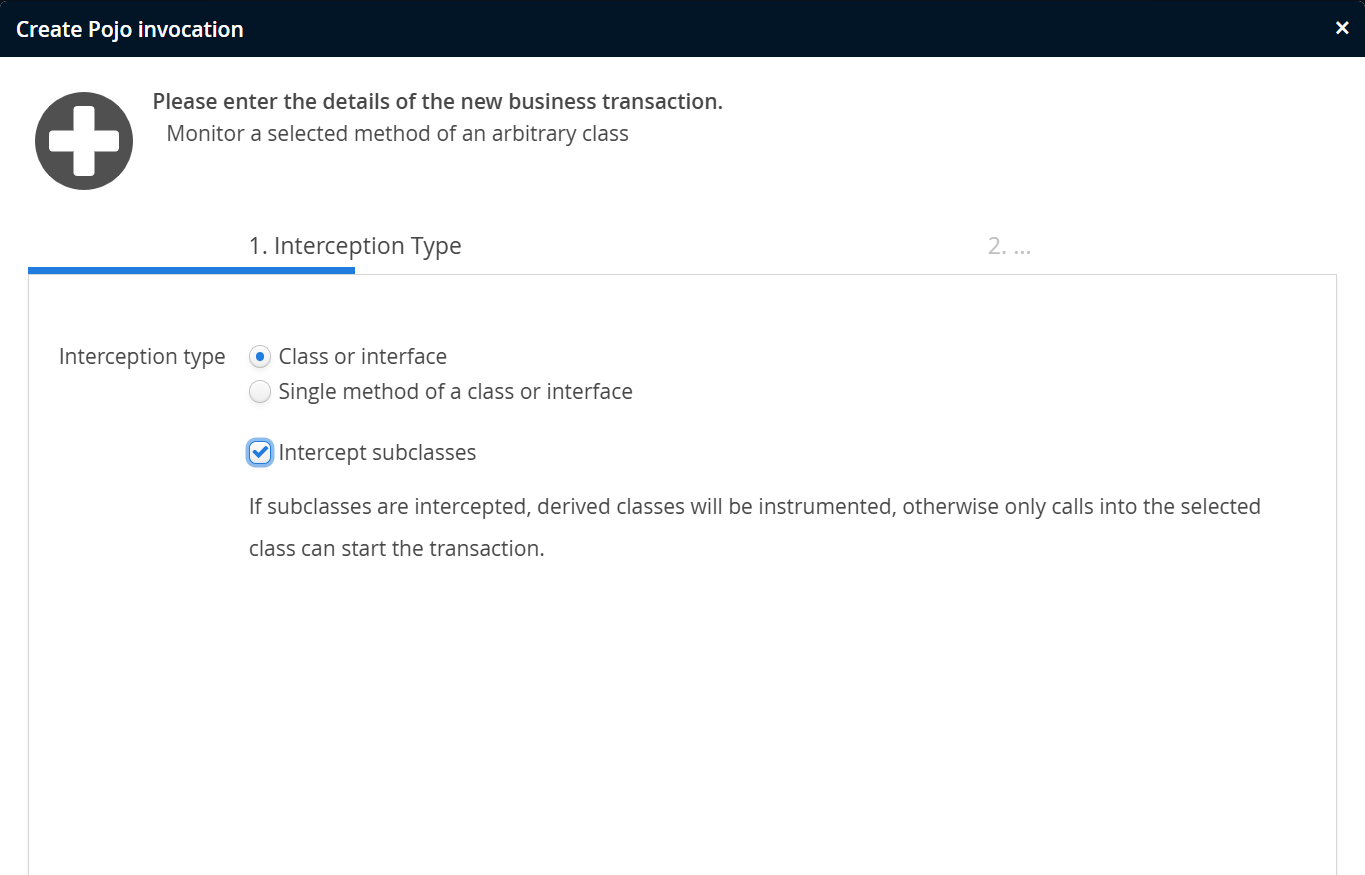Uncheck the Intercept subclasses checkbox
Screen dimensions: 1365x875
260,453
